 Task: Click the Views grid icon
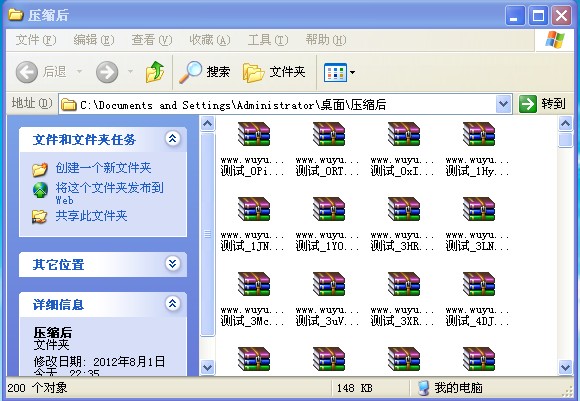click(x=335, y=73)
